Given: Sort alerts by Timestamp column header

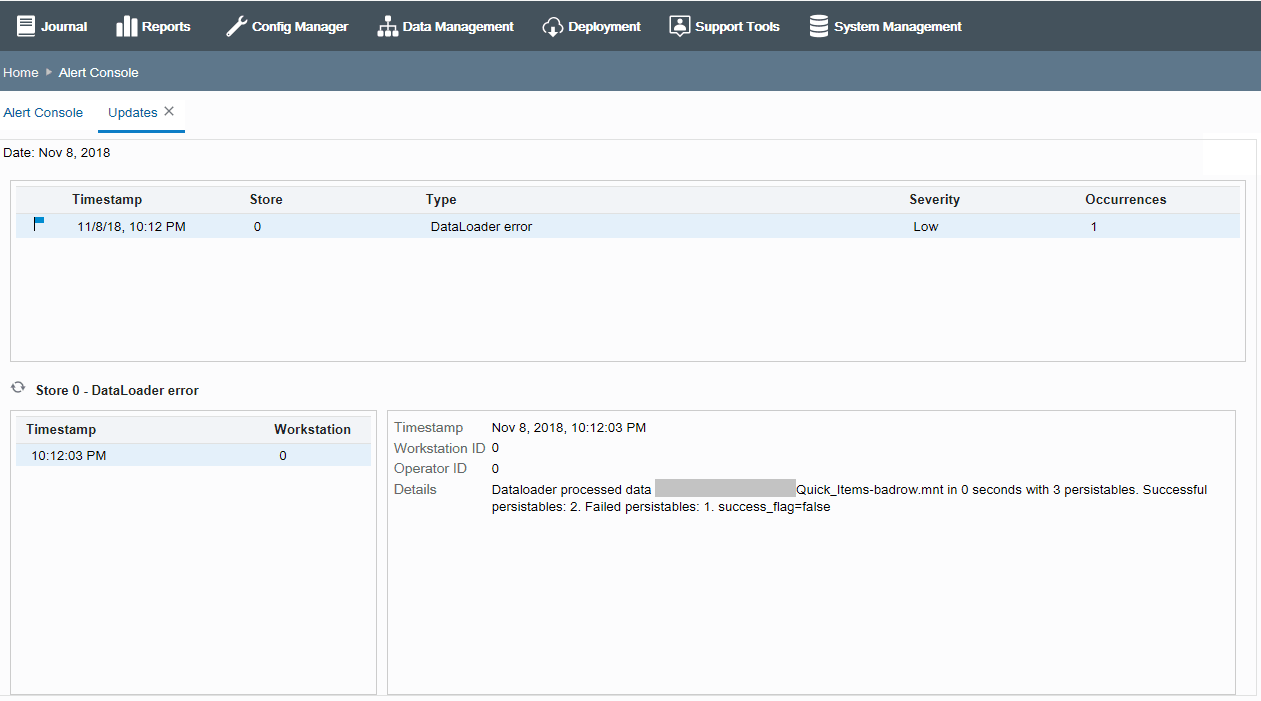Looking at the screenshot, I should tap(107, 199).
